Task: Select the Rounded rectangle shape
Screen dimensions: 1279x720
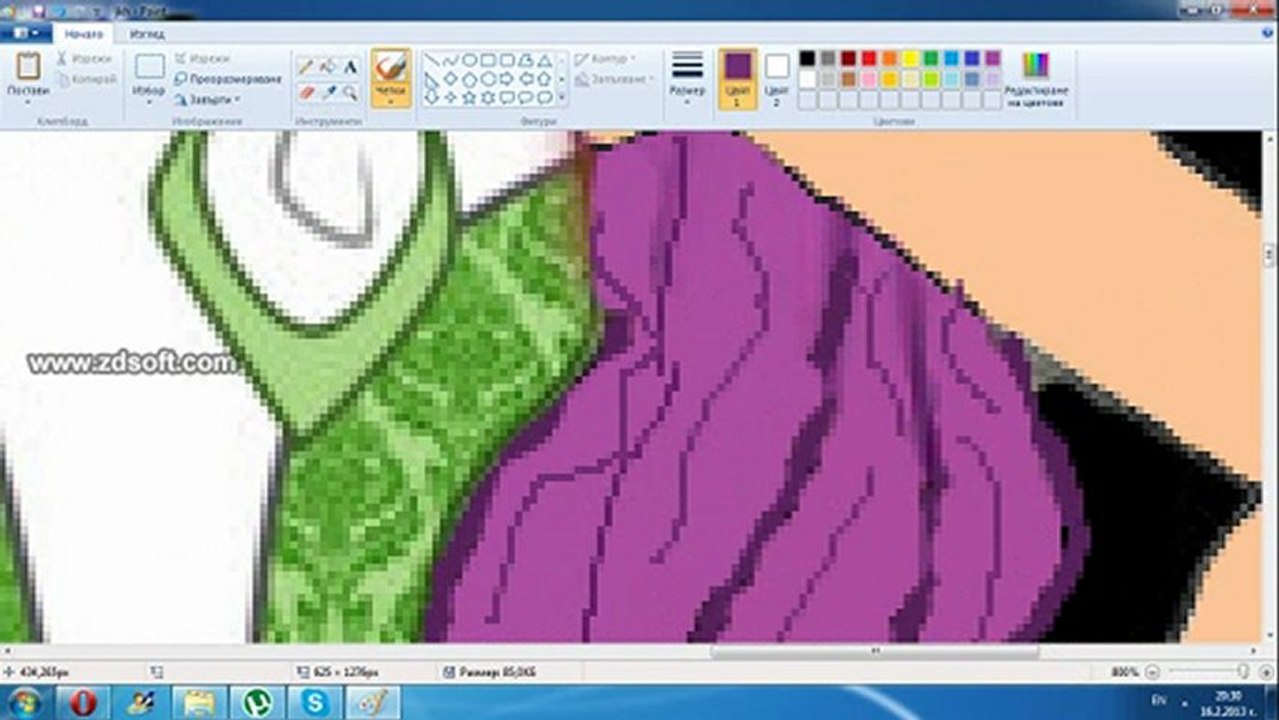Action: point(507,60)
